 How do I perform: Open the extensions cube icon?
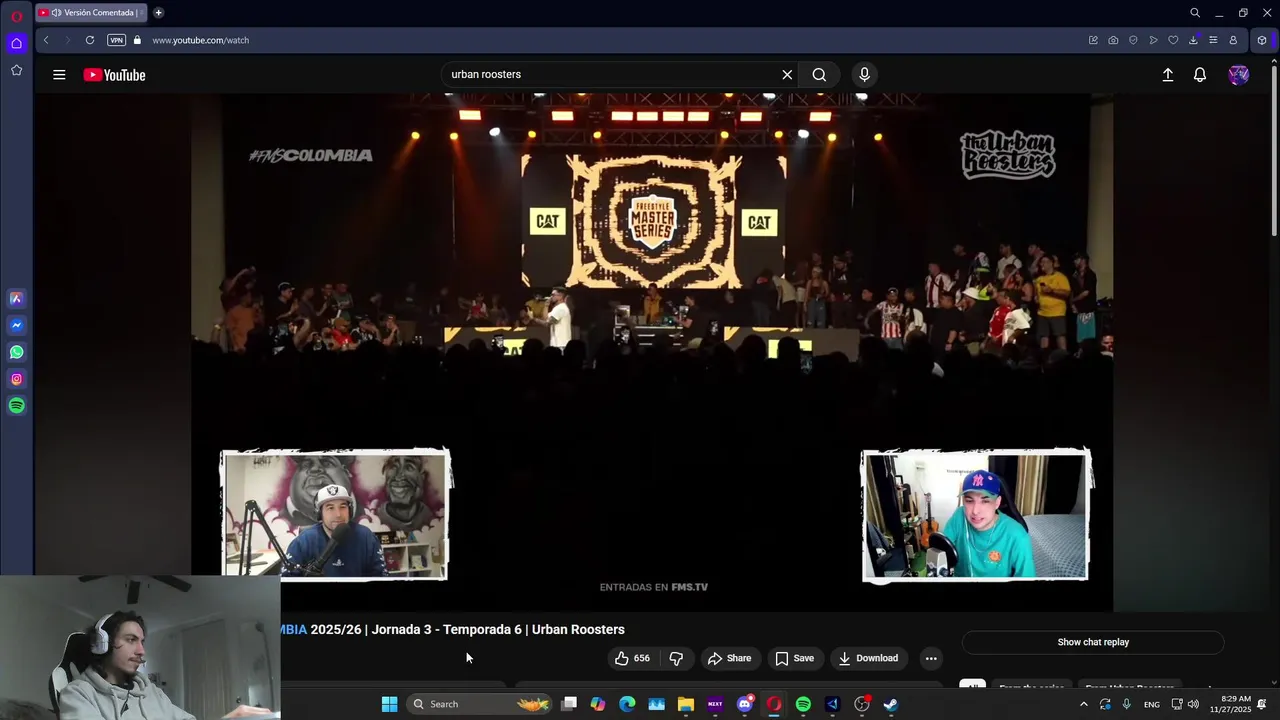coord(1262,40)
